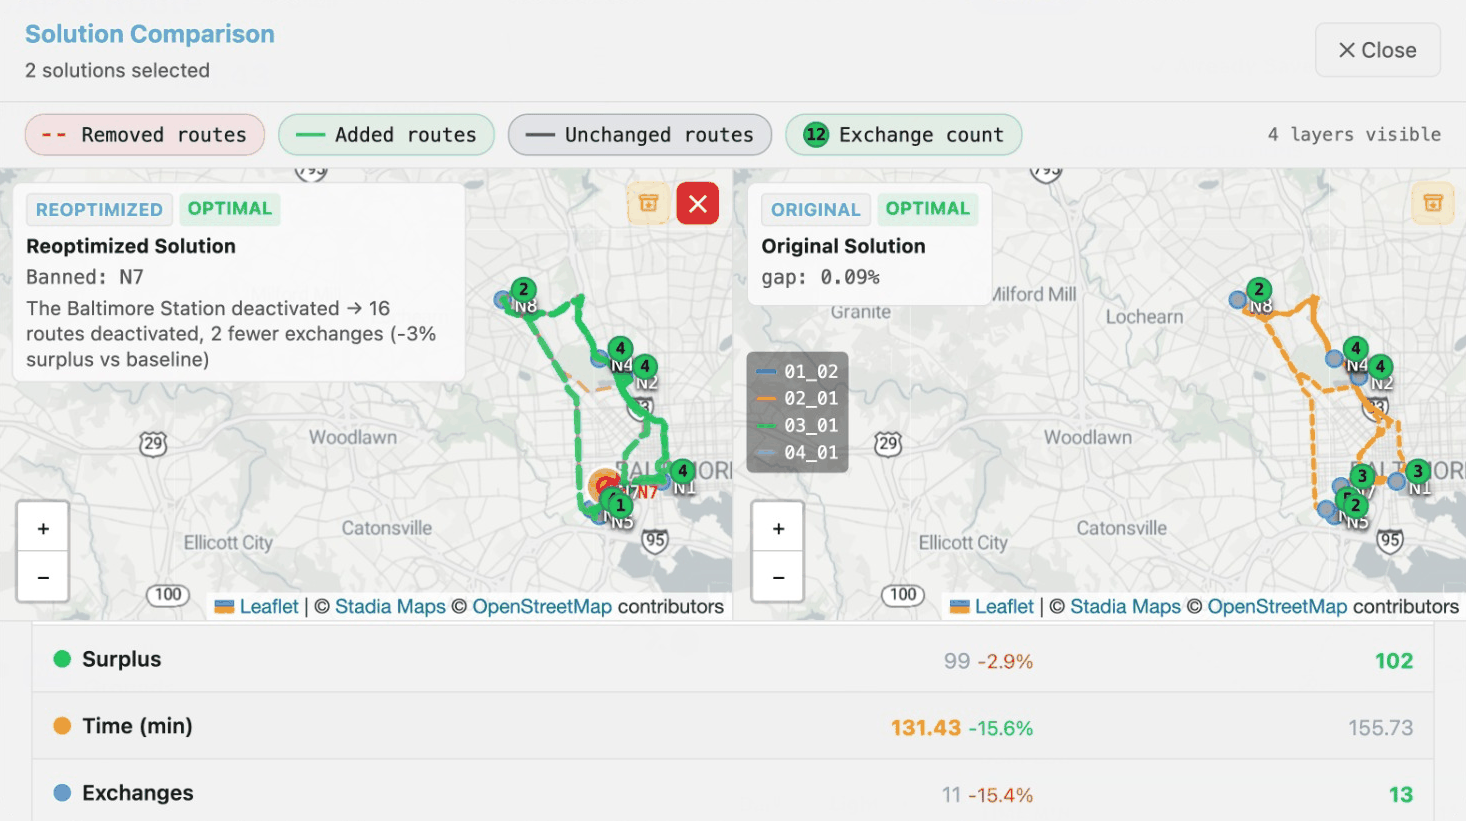Click the banned N7 red marker
Viewport: 1466px width, 821px height.
[x=606, y=487]
